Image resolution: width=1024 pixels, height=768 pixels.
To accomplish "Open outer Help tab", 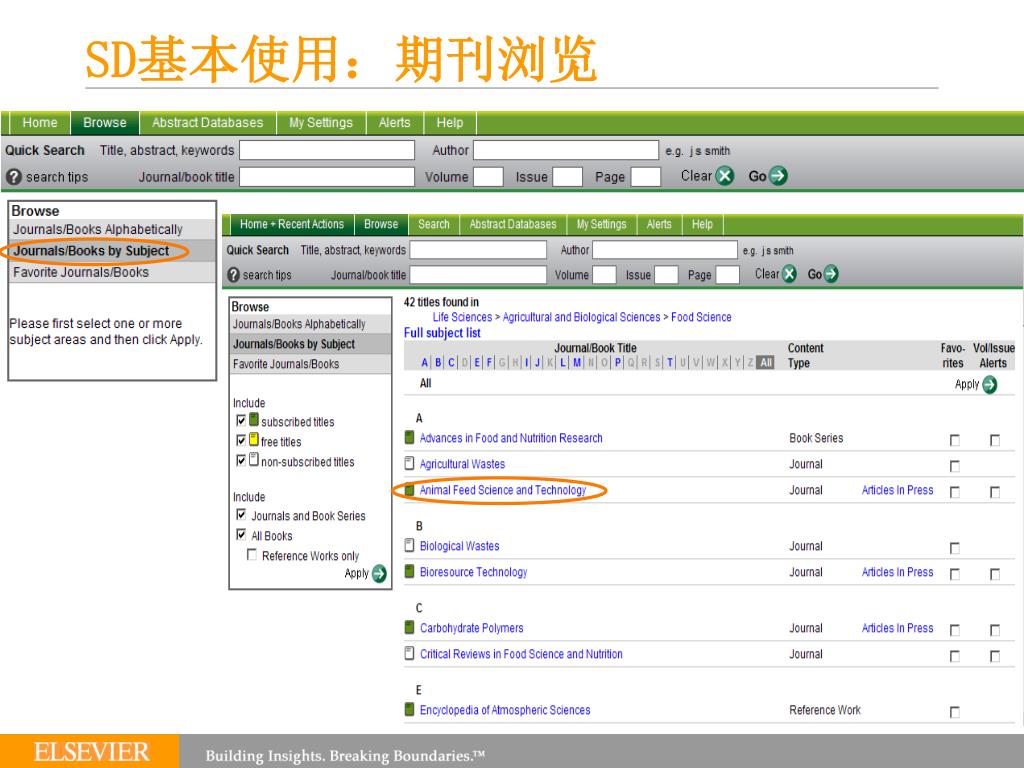I will (450, 123).
